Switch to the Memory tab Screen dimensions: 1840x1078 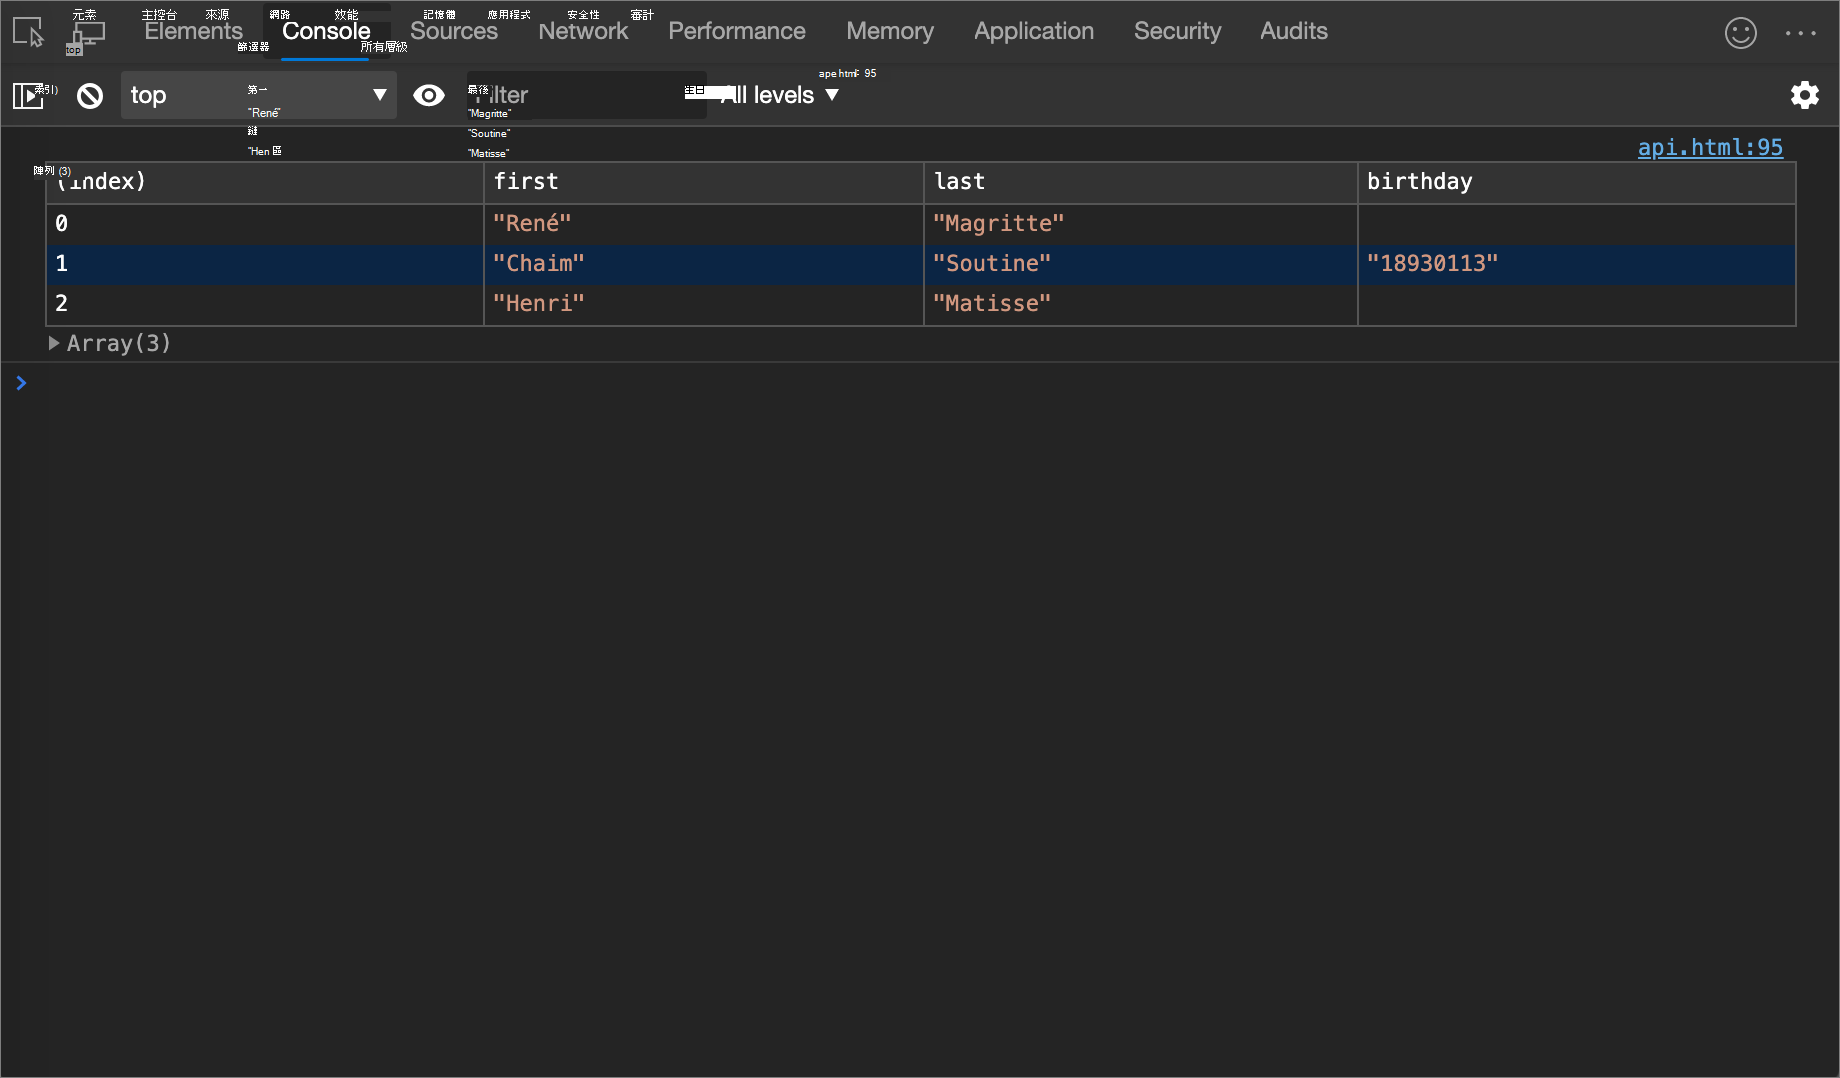pos(890,31)
